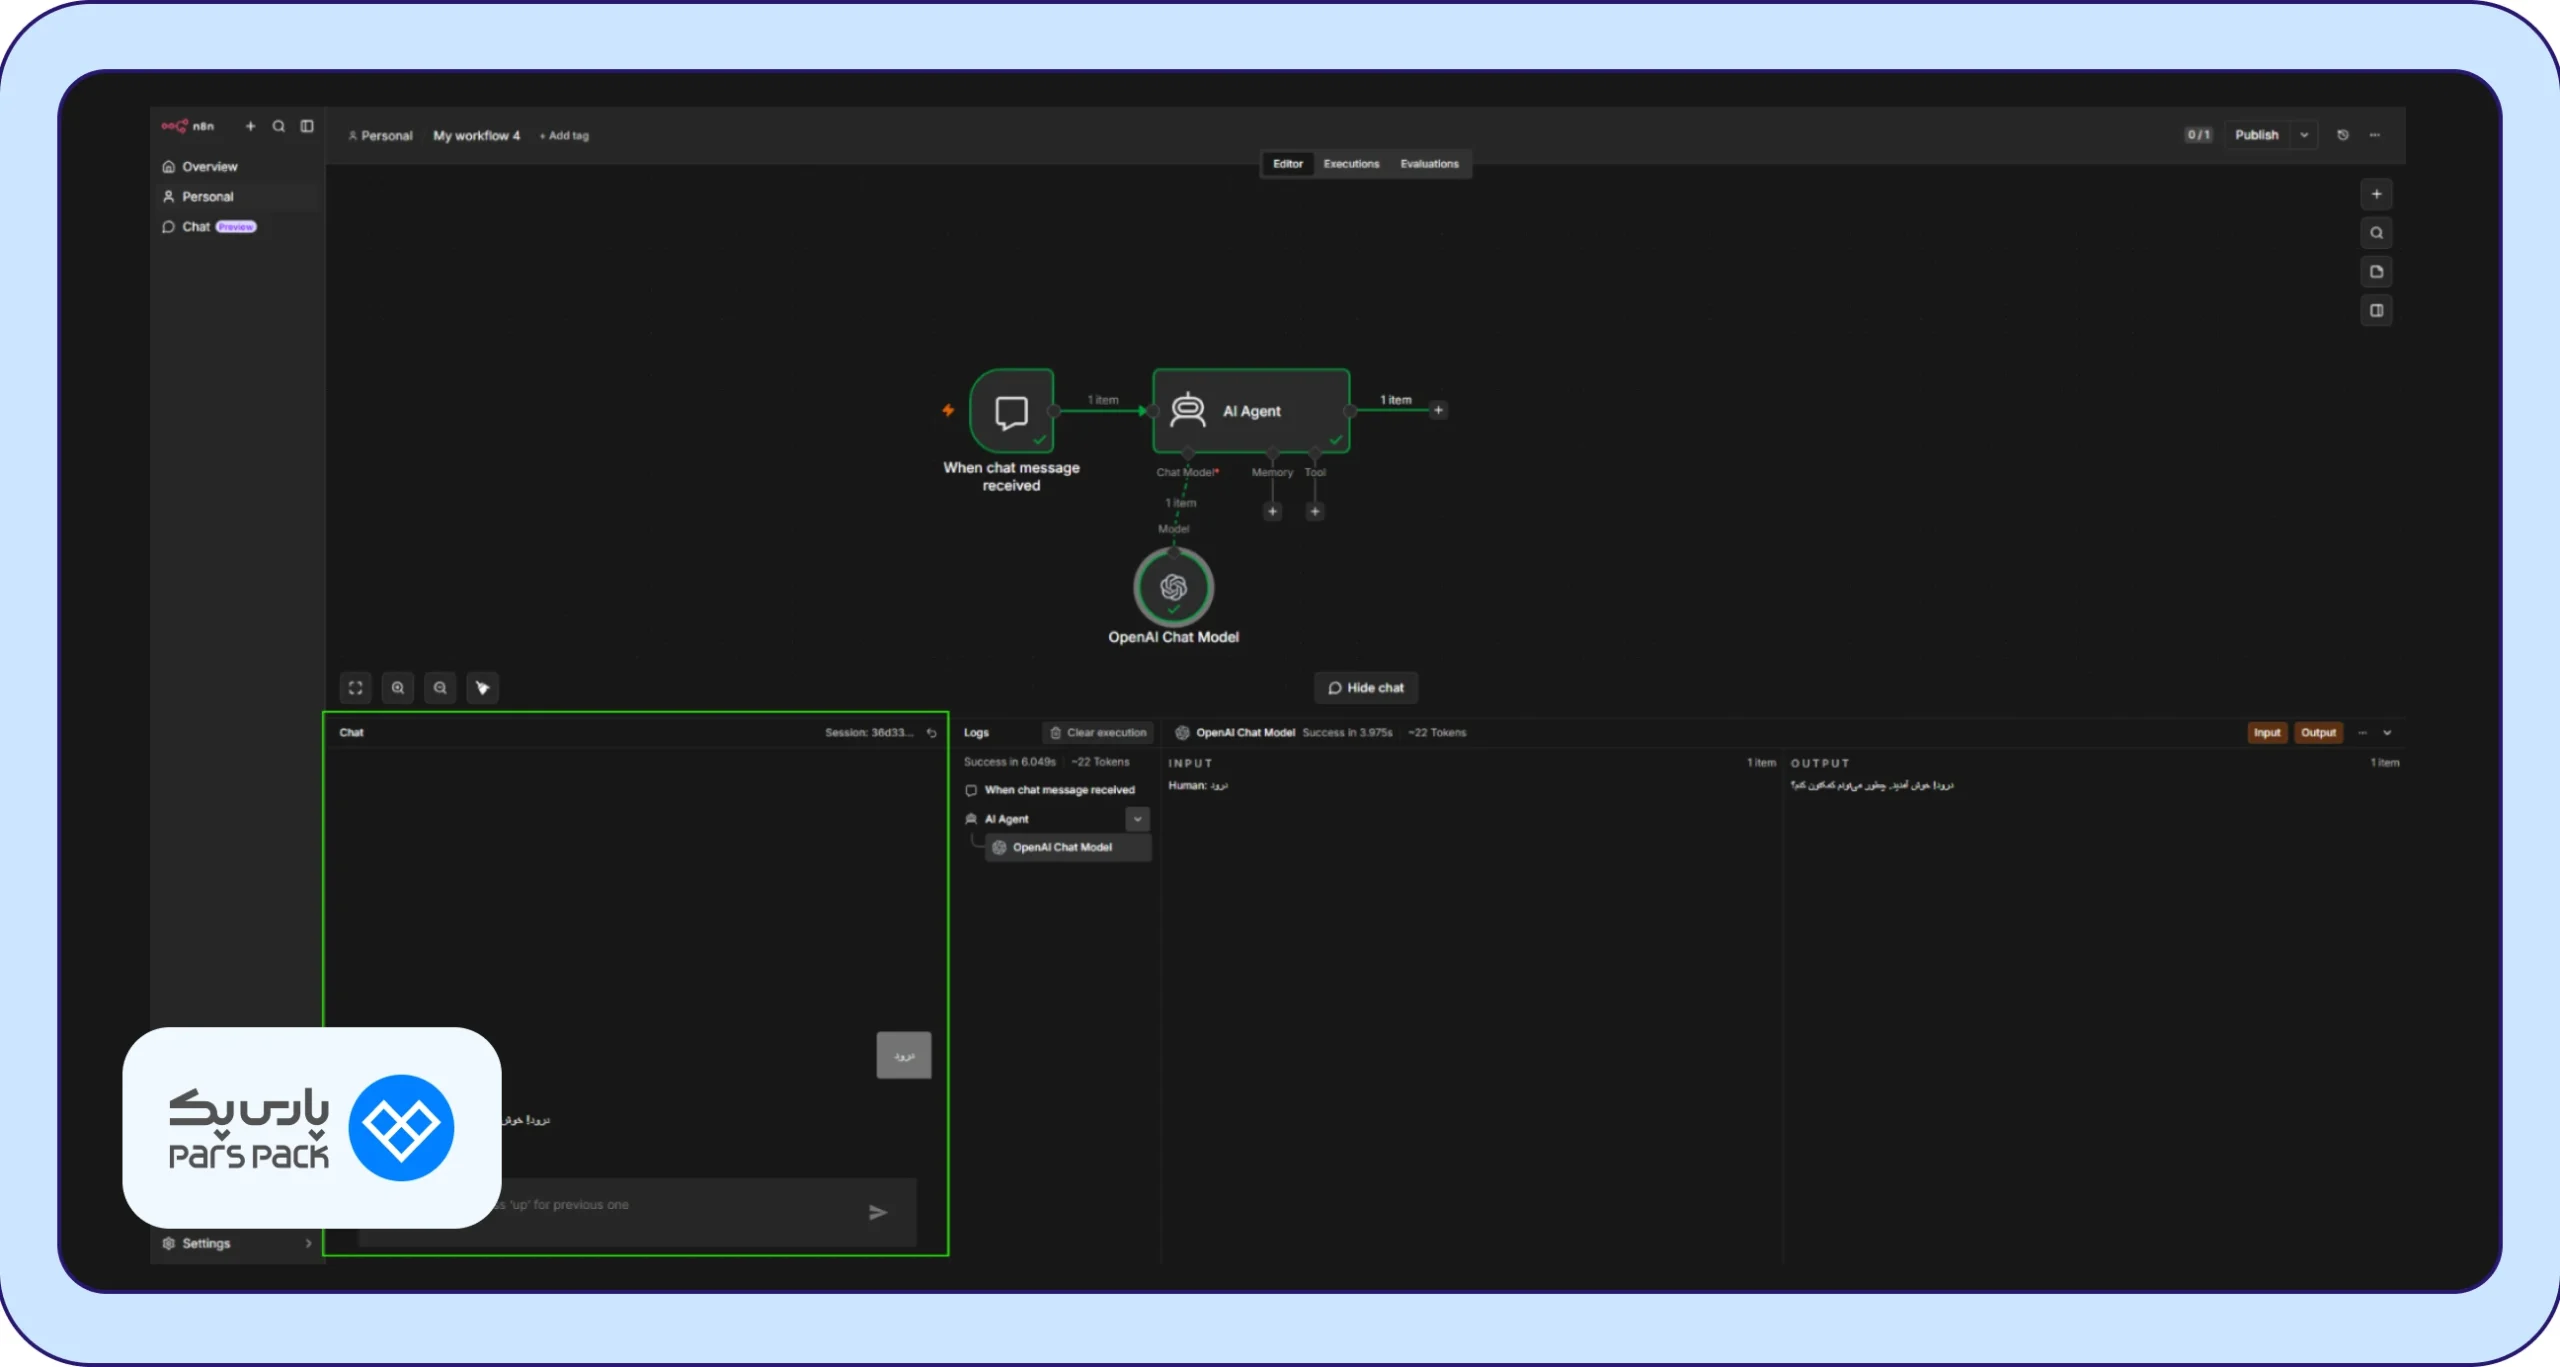Fit workflow to view icon
Screen dimensions: 2560x1367
pyautogui.click(x=355, y=688)
